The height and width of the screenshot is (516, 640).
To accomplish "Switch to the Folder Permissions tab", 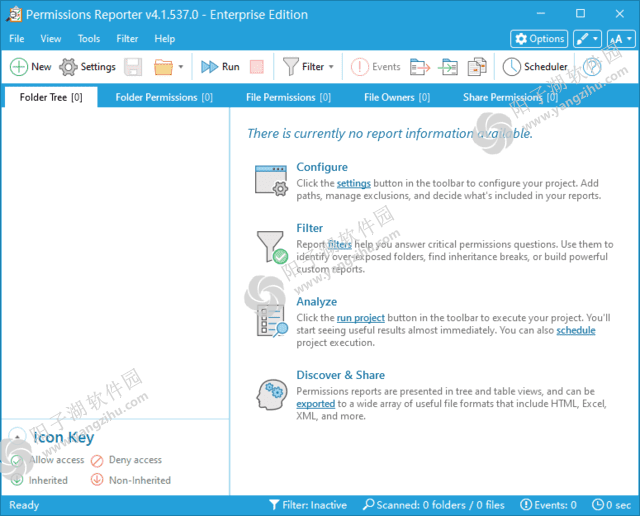I will coord(164,97).
